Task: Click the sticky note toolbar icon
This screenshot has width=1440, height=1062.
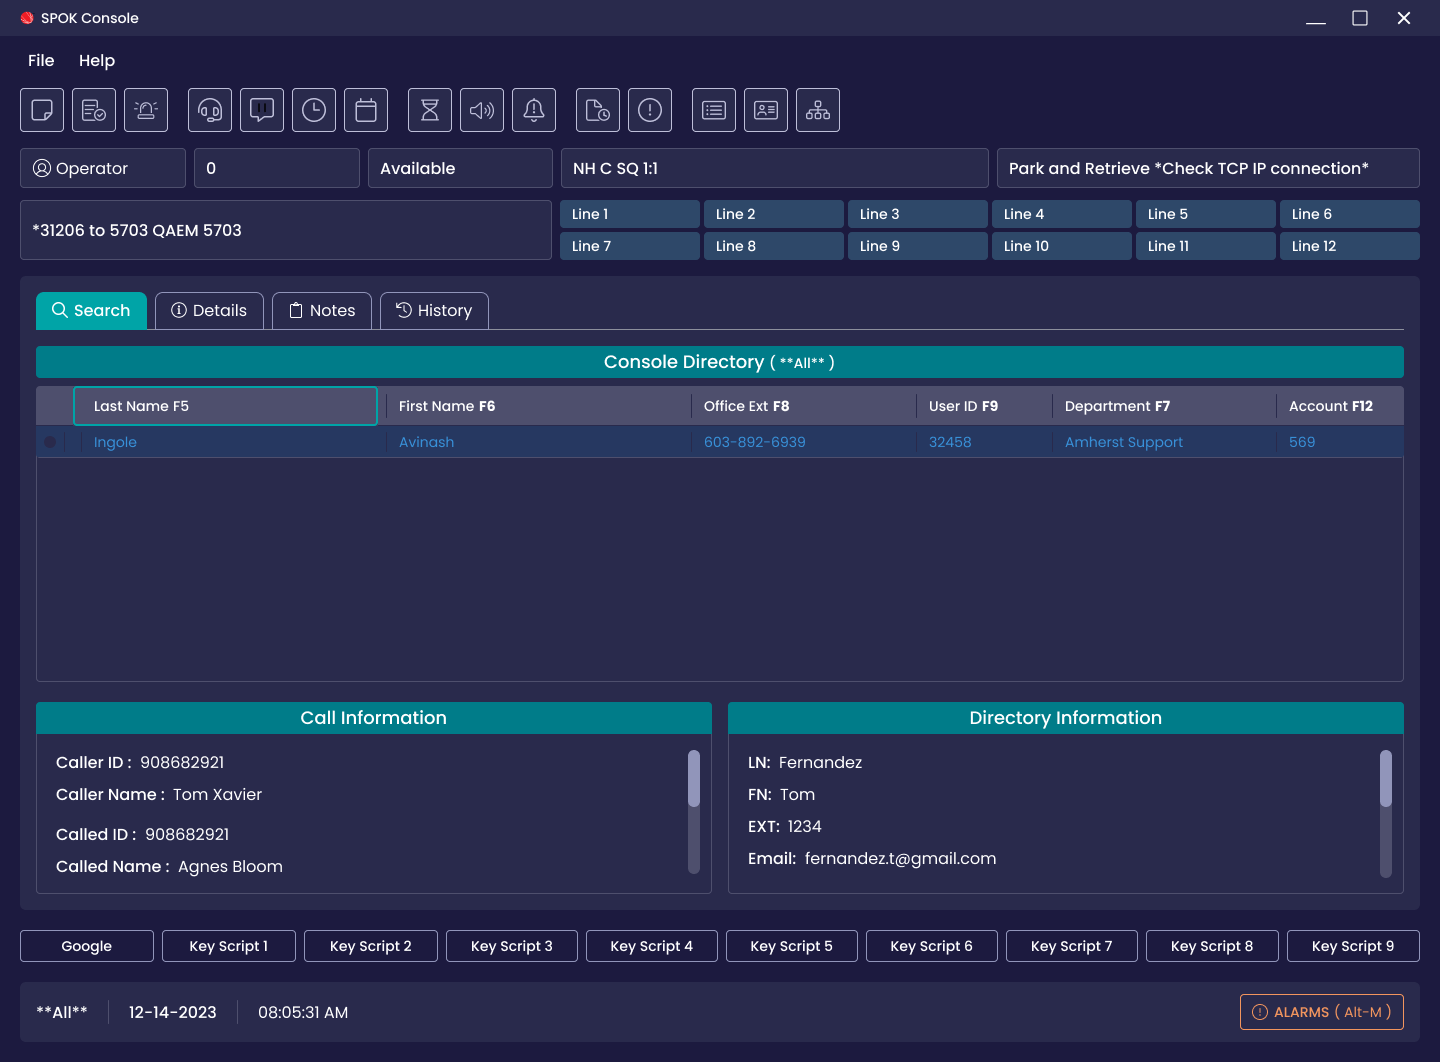Action: [x=42, y=110]
